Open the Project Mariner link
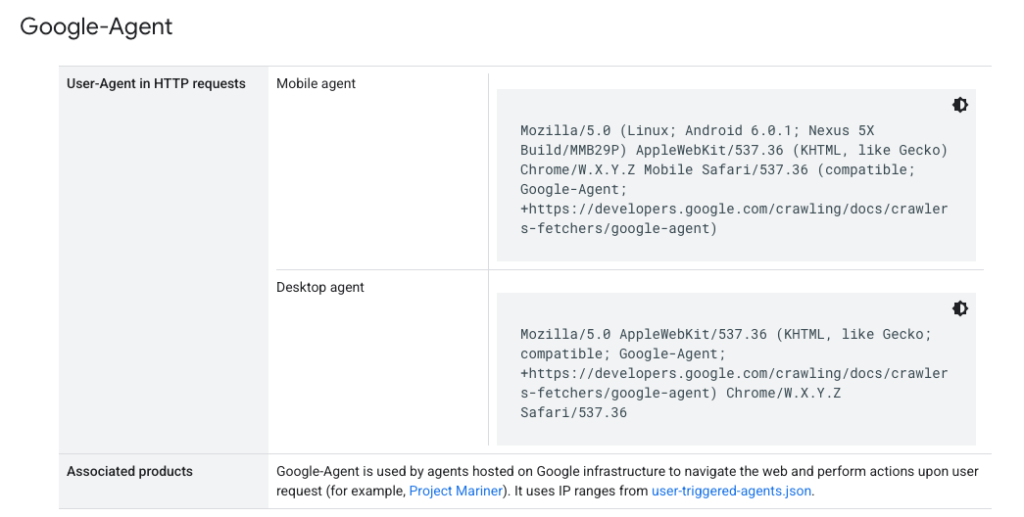Image resolution: width=1024 pixels, height=517 pixels. [x=459, y=491]
